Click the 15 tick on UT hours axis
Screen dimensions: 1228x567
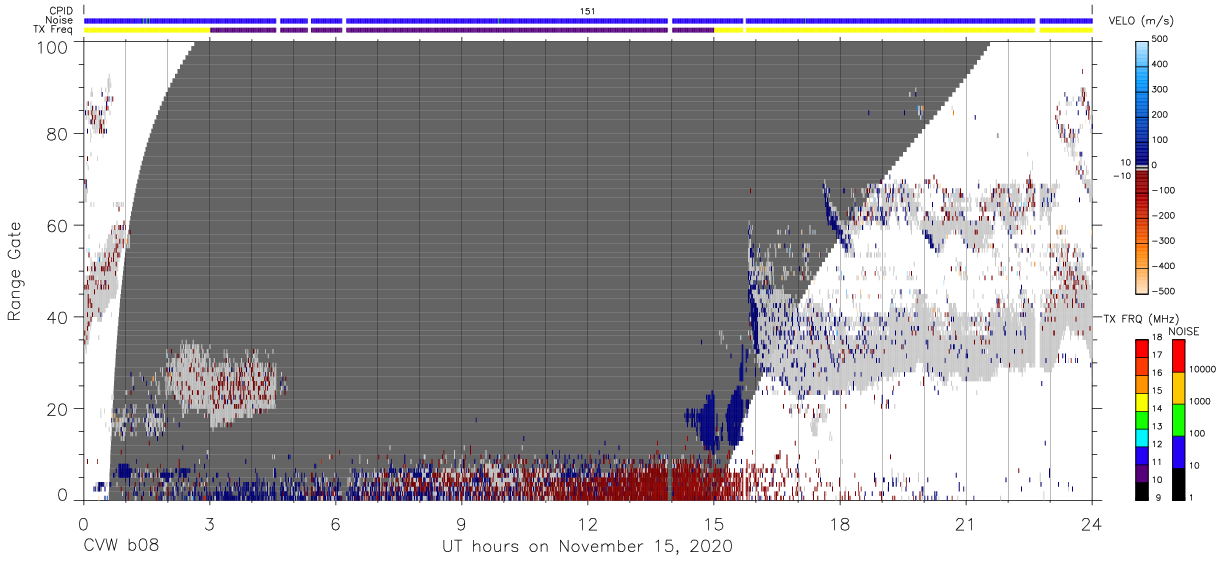[713, 522]
